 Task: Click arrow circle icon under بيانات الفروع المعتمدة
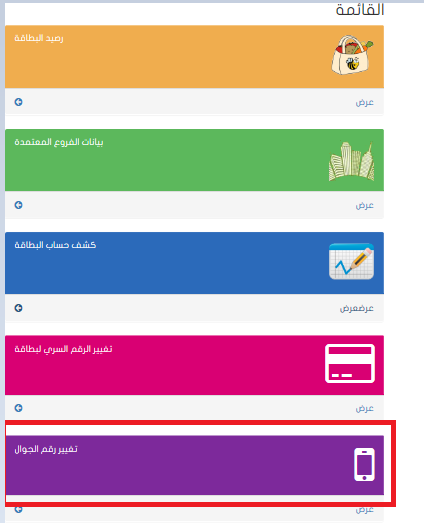[x=18, y=205]
